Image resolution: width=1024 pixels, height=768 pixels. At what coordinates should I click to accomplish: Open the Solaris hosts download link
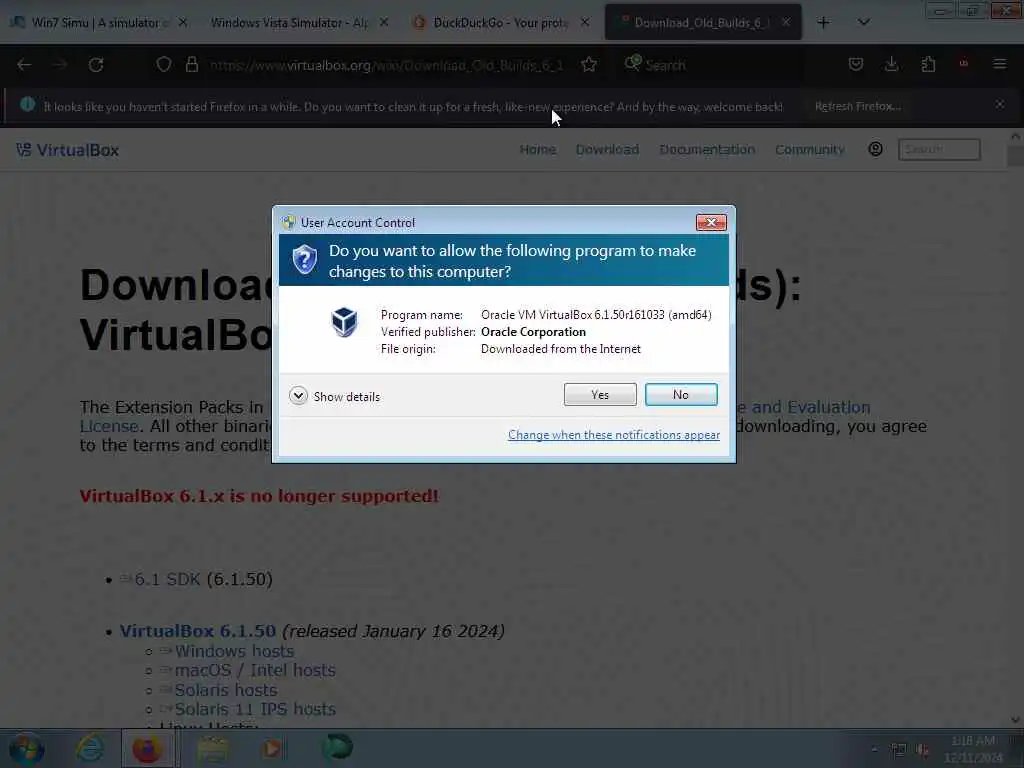[x=226, y=690]
